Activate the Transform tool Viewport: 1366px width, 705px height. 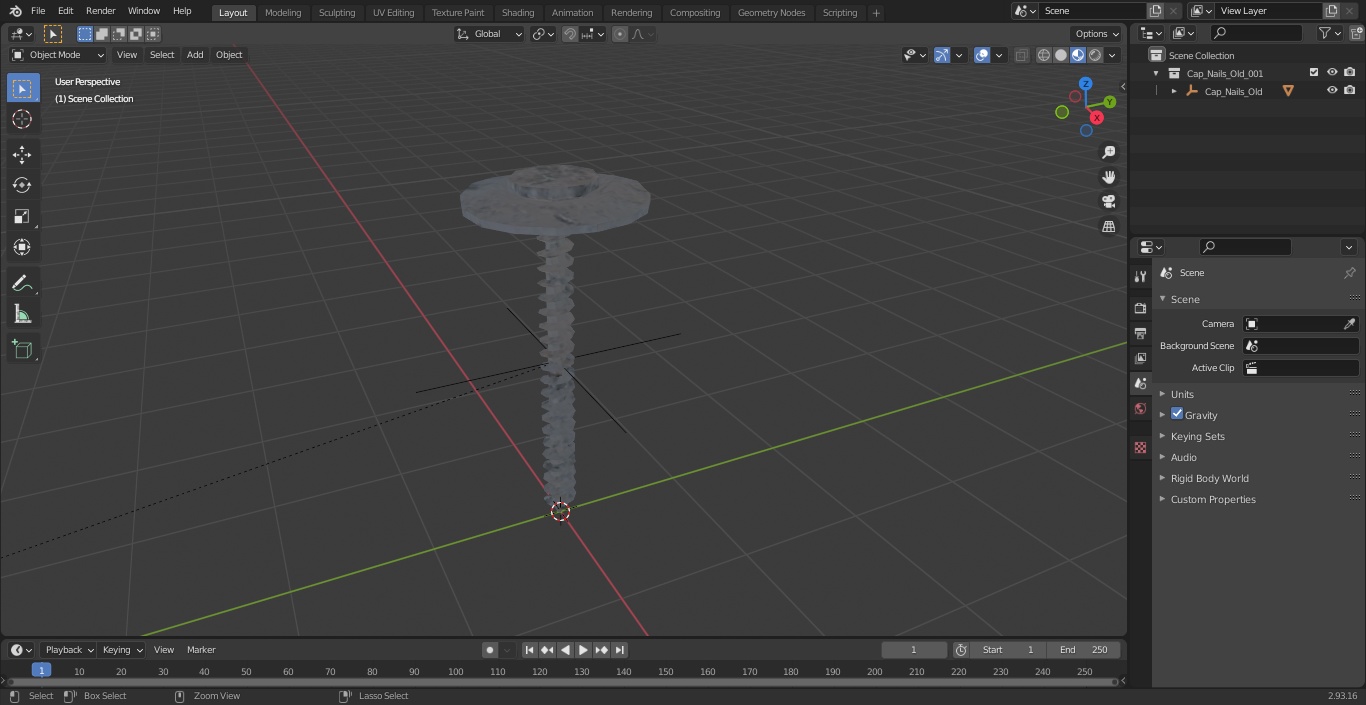coord(22,247)
